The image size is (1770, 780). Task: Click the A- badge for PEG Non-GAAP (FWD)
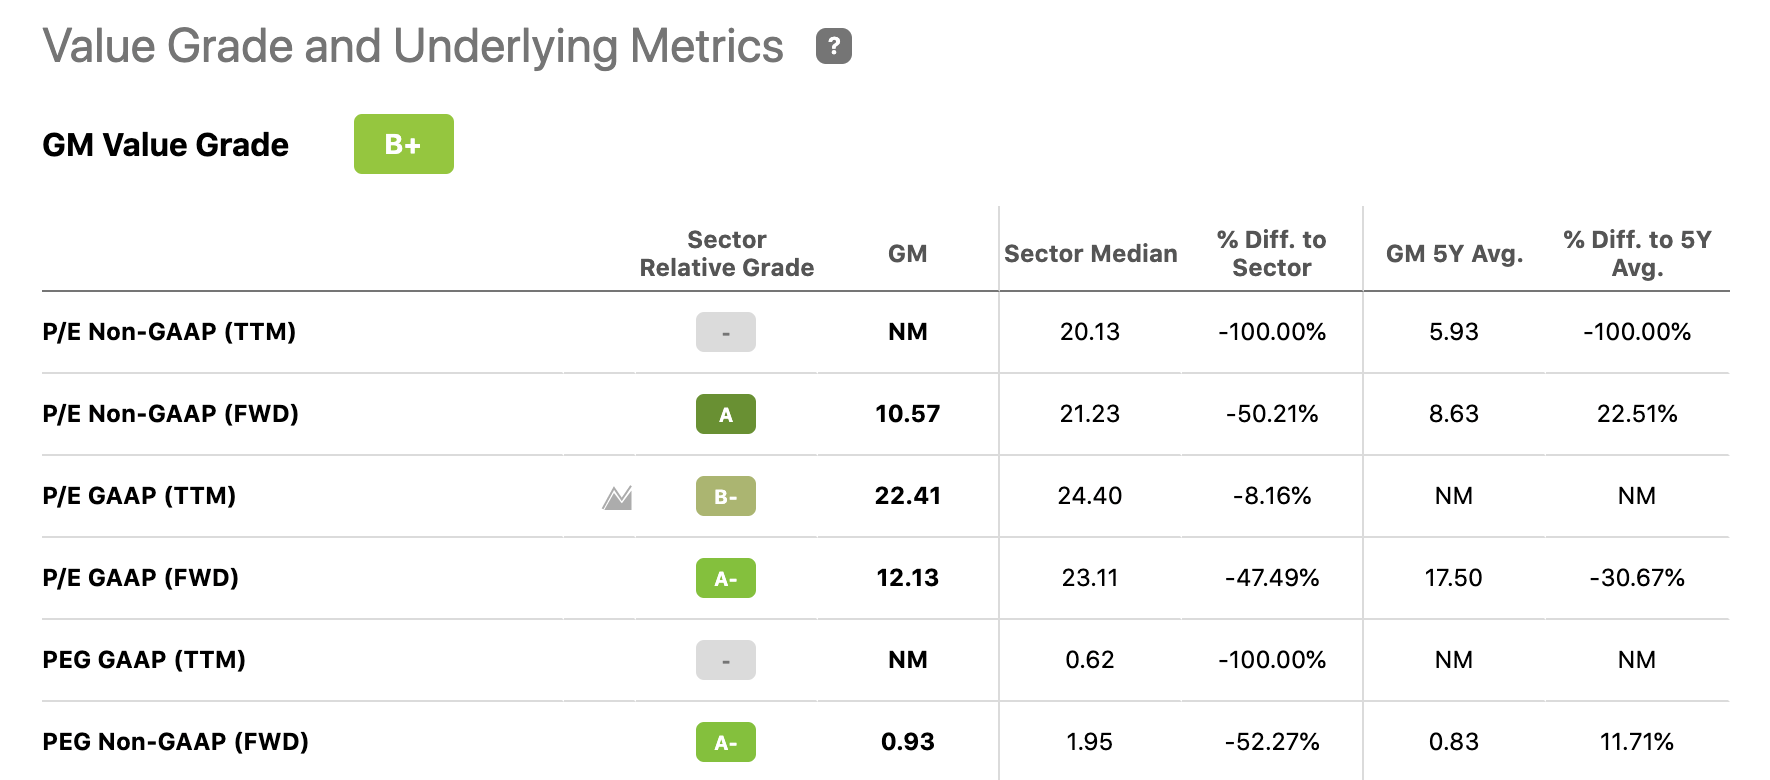[x=726, y=742]
